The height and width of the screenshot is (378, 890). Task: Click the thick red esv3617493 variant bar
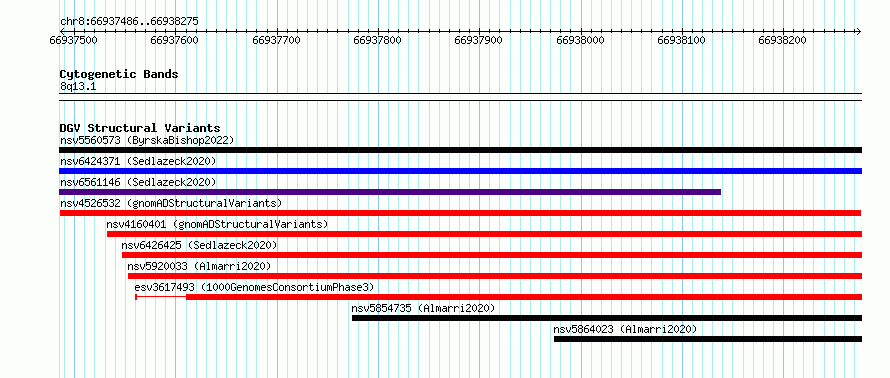(x=524, y=297)
